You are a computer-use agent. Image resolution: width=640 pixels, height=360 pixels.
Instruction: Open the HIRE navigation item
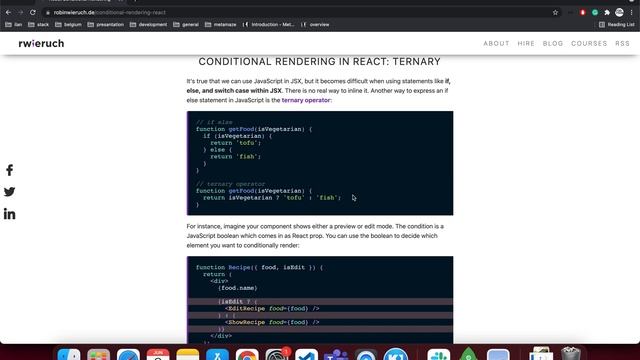click(x=526, y=43)
